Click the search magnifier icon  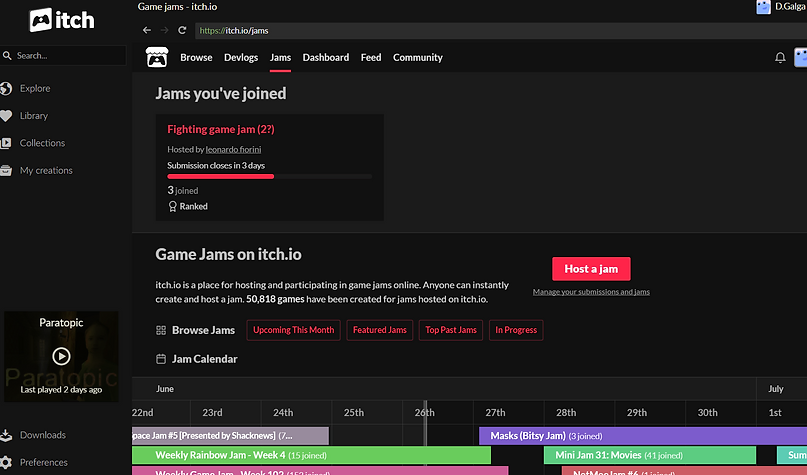pos(7,56)
